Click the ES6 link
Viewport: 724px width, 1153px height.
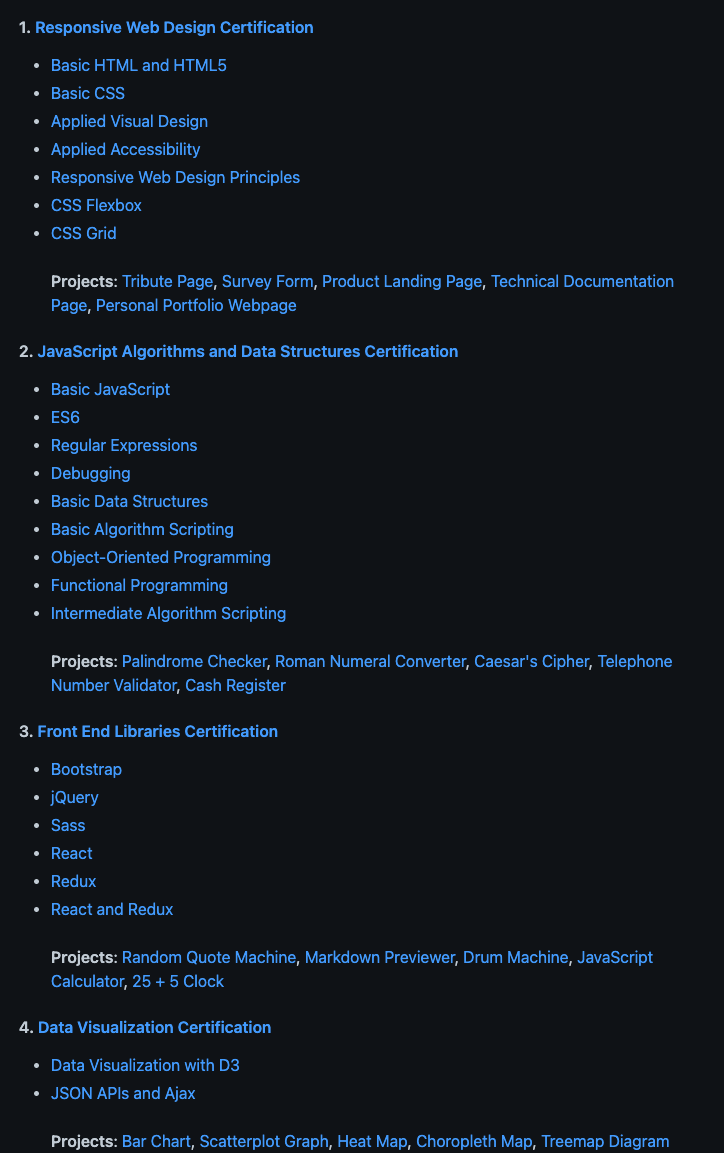point(65,418)
